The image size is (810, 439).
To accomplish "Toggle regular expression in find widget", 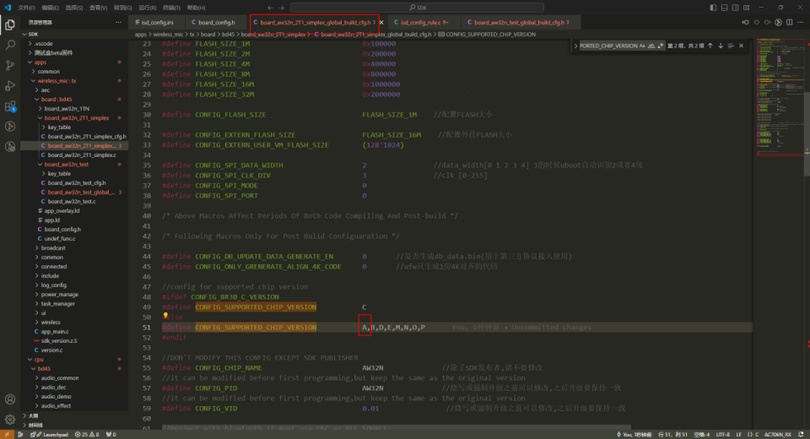I will pos(660,45).
